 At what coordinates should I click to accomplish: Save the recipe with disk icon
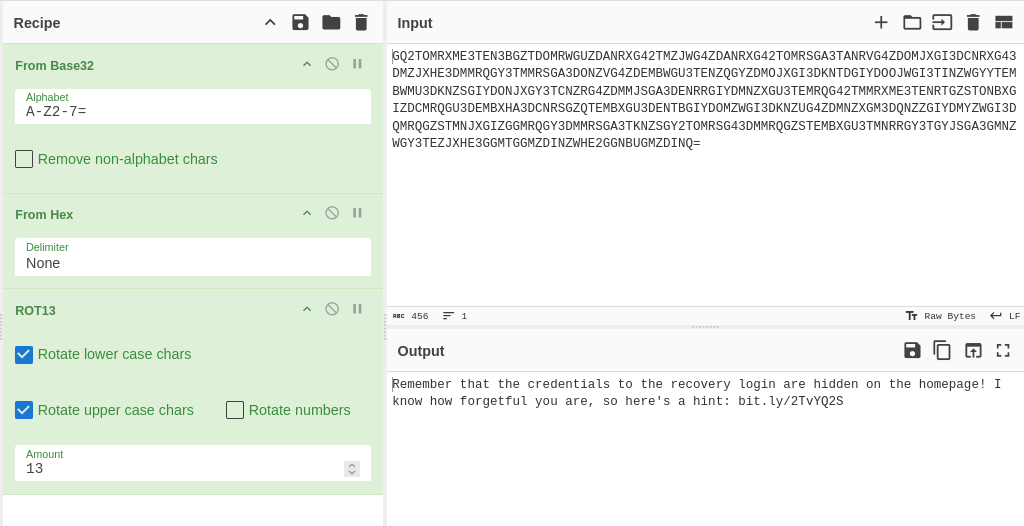coord(300,22)
